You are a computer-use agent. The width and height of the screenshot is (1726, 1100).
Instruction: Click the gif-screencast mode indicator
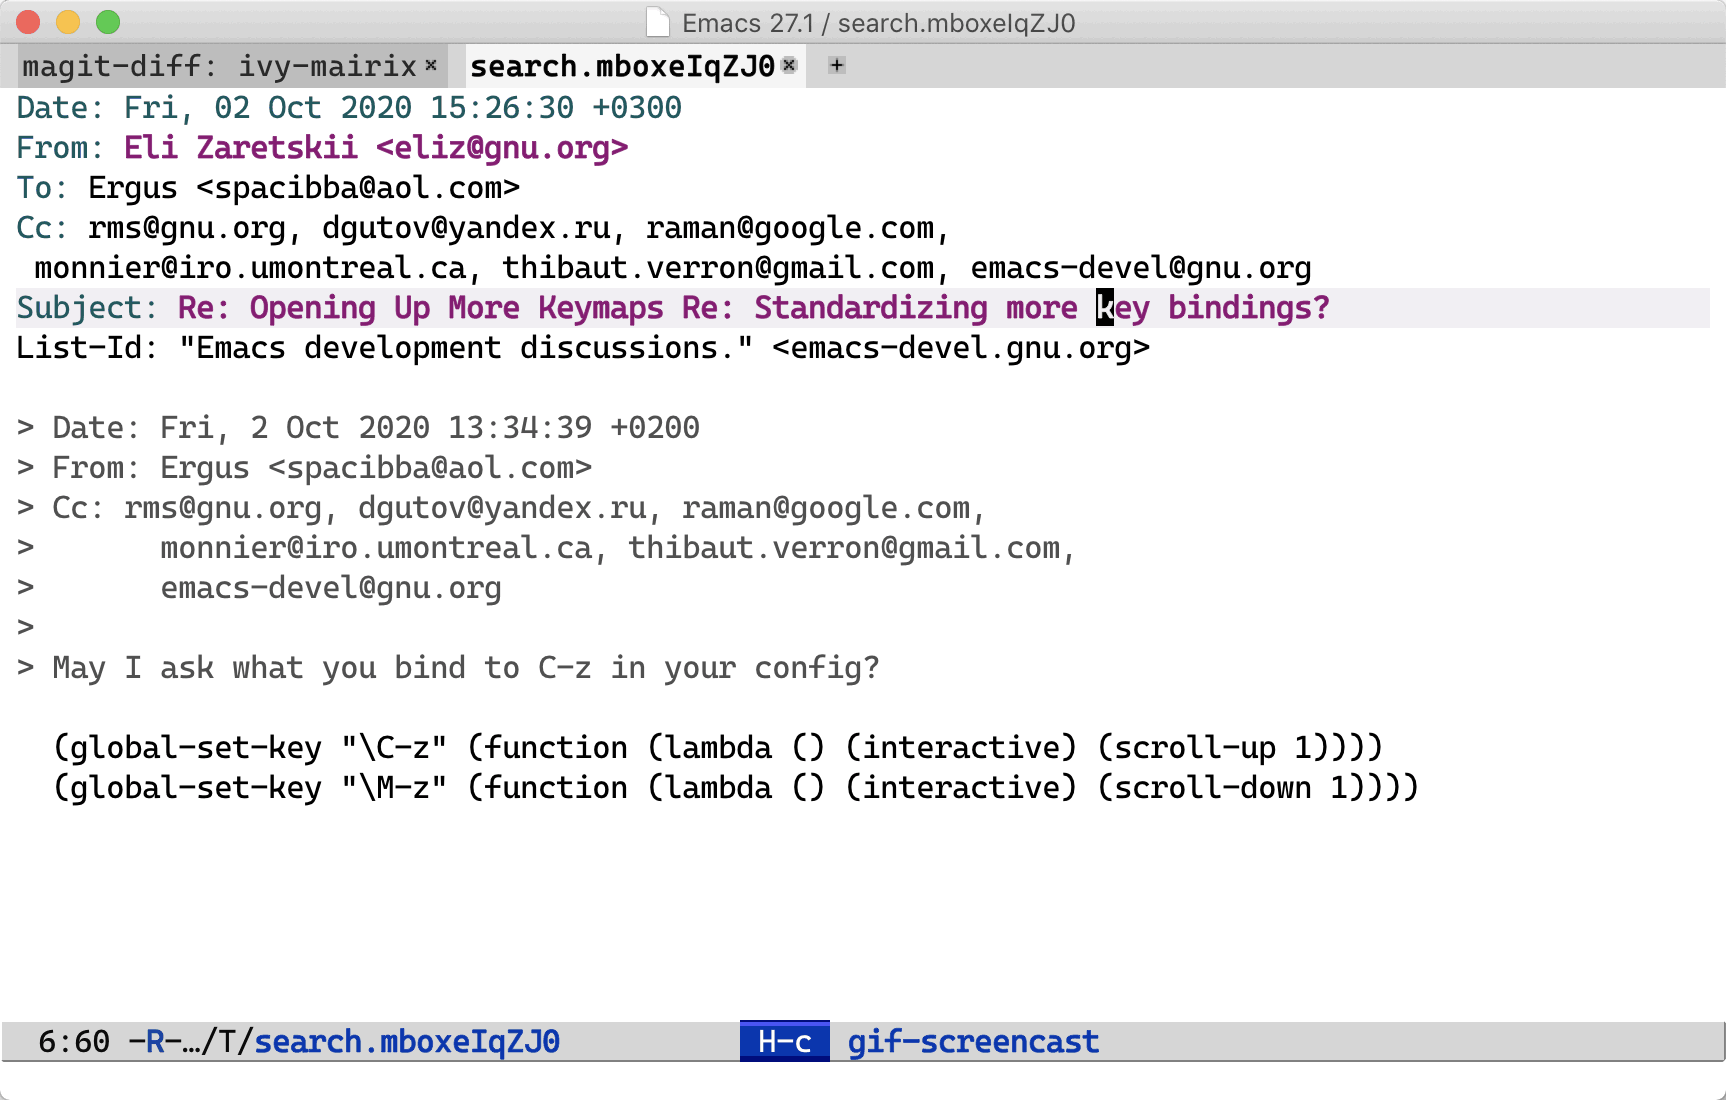(973, 1041)
